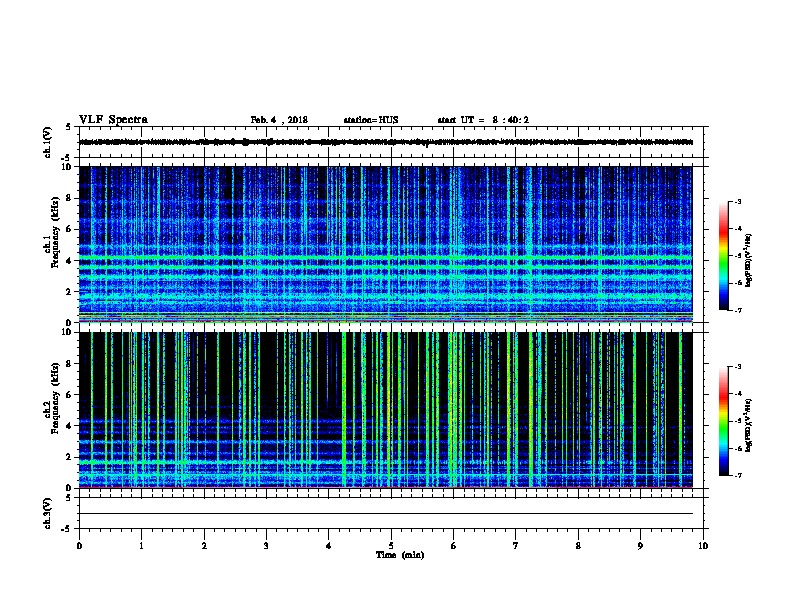
Task: Click the time axis tick label '7'
Action: click(x=516, y=546)
